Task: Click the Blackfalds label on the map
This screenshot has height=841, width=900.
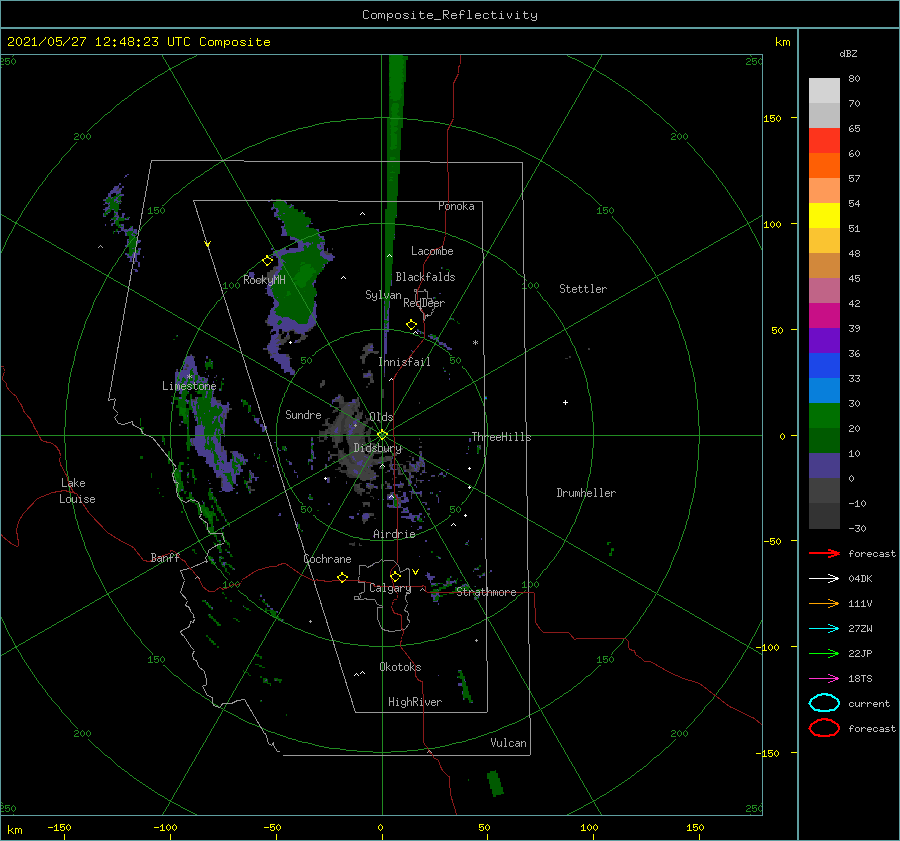Action: 425,277
